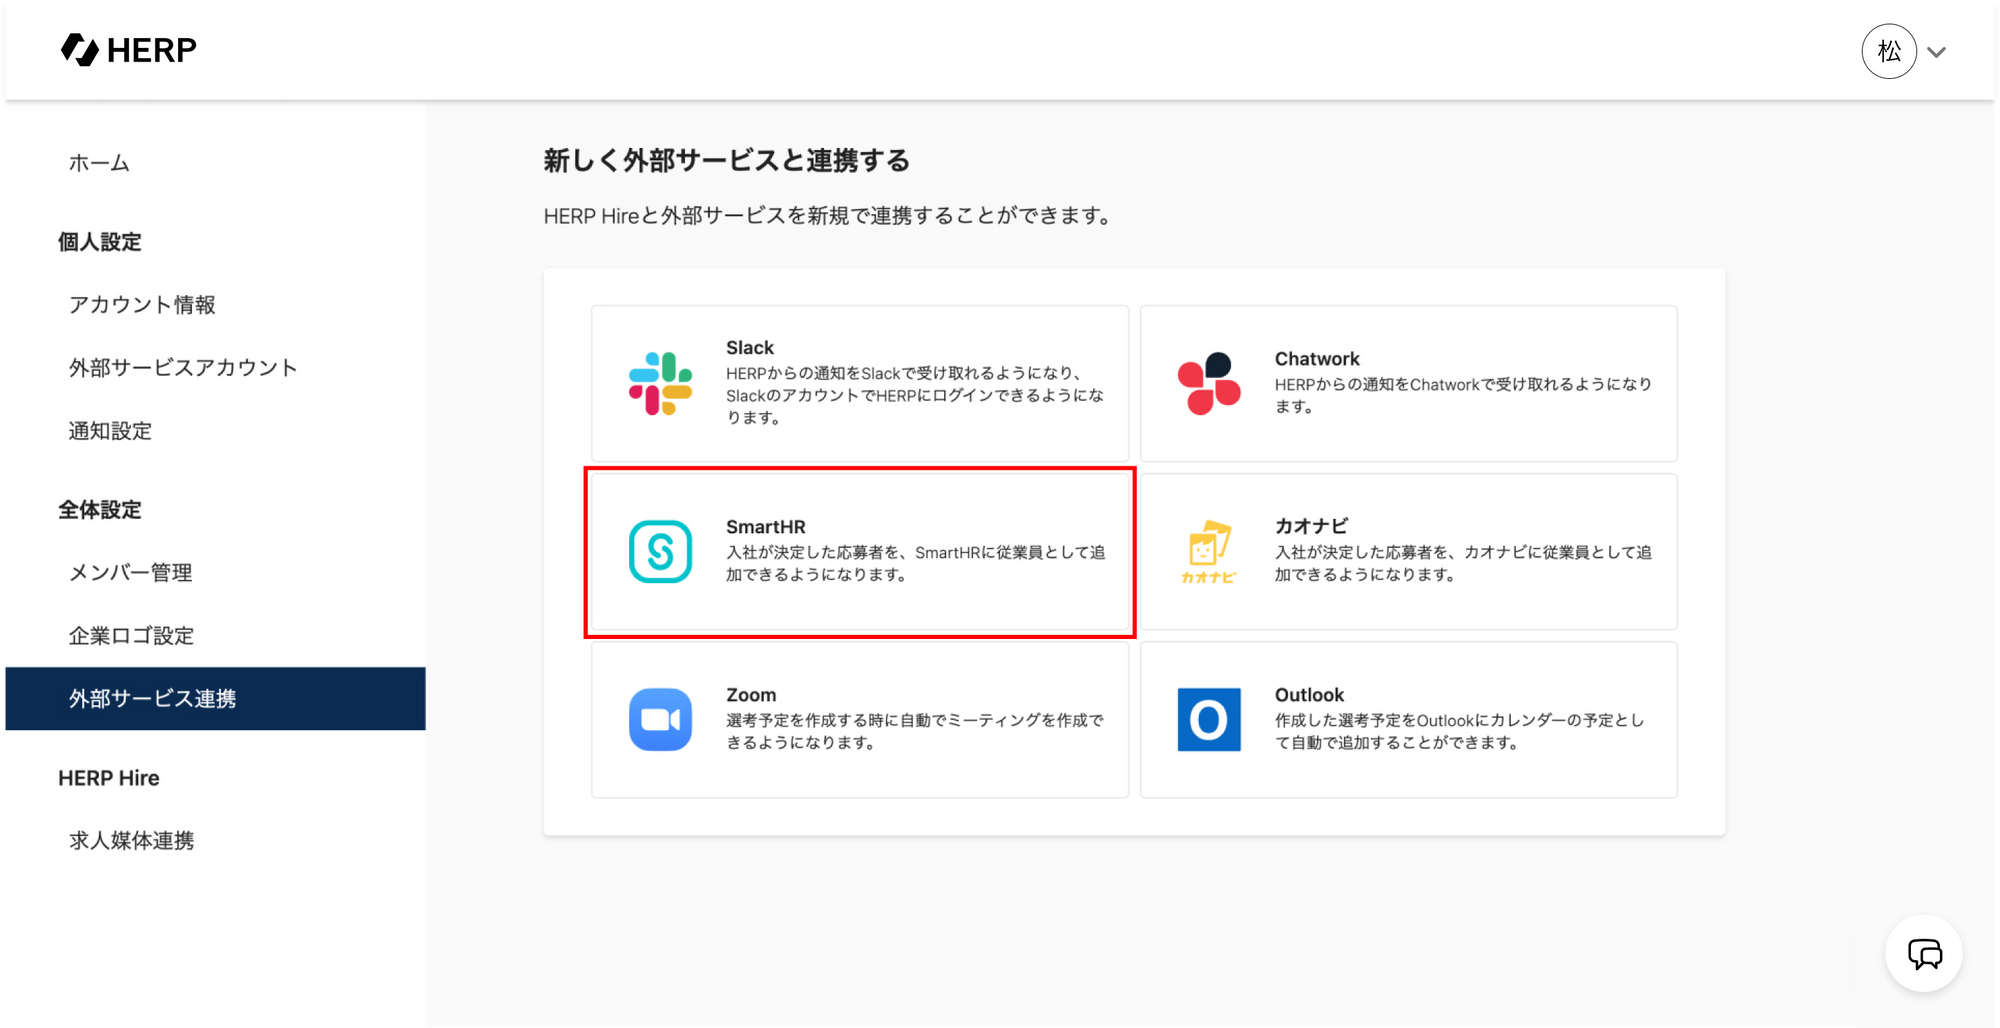Screen dimensions: 2000x1028
Task: Click the 新しく外部サービスと連携する heading
Action: (x=727, y=160)
